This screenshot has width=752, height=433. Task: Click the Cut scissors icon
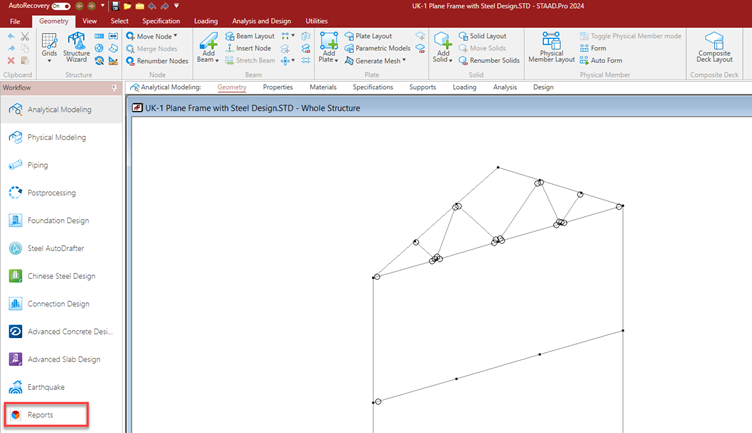click(x=25, y=36)
